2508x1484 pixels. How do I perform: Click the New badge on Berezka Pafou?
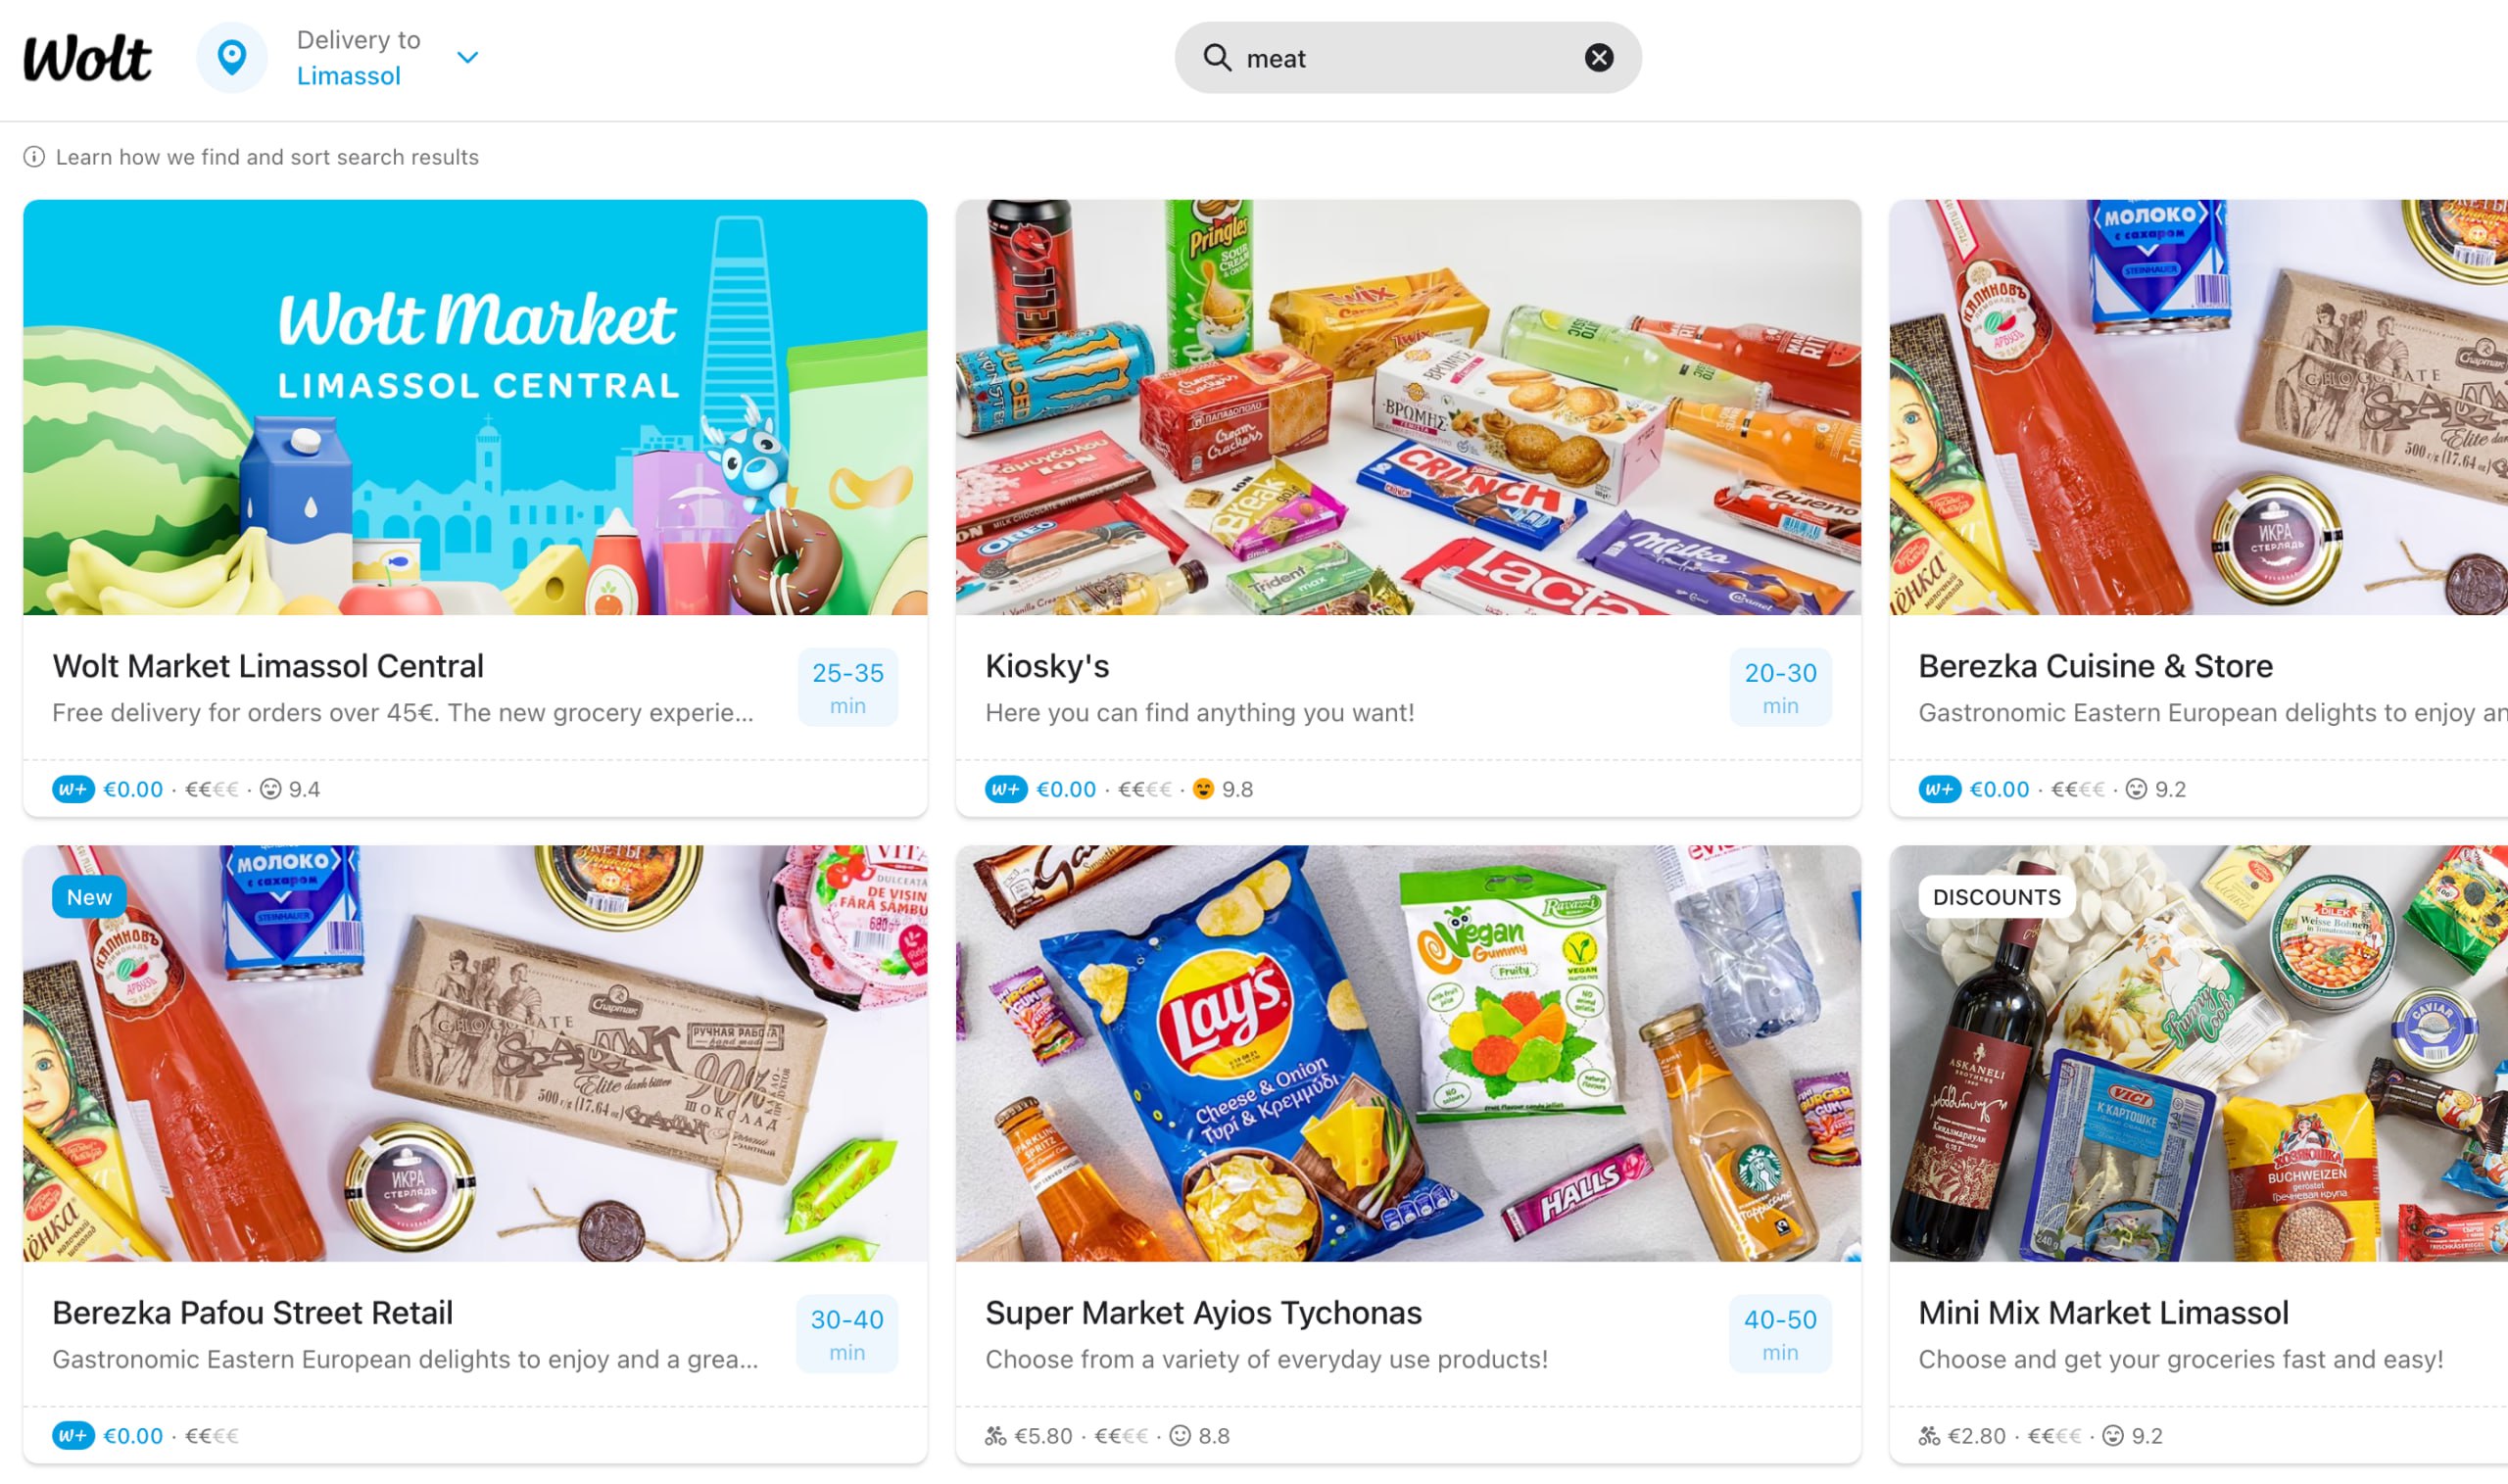point(89,897)
